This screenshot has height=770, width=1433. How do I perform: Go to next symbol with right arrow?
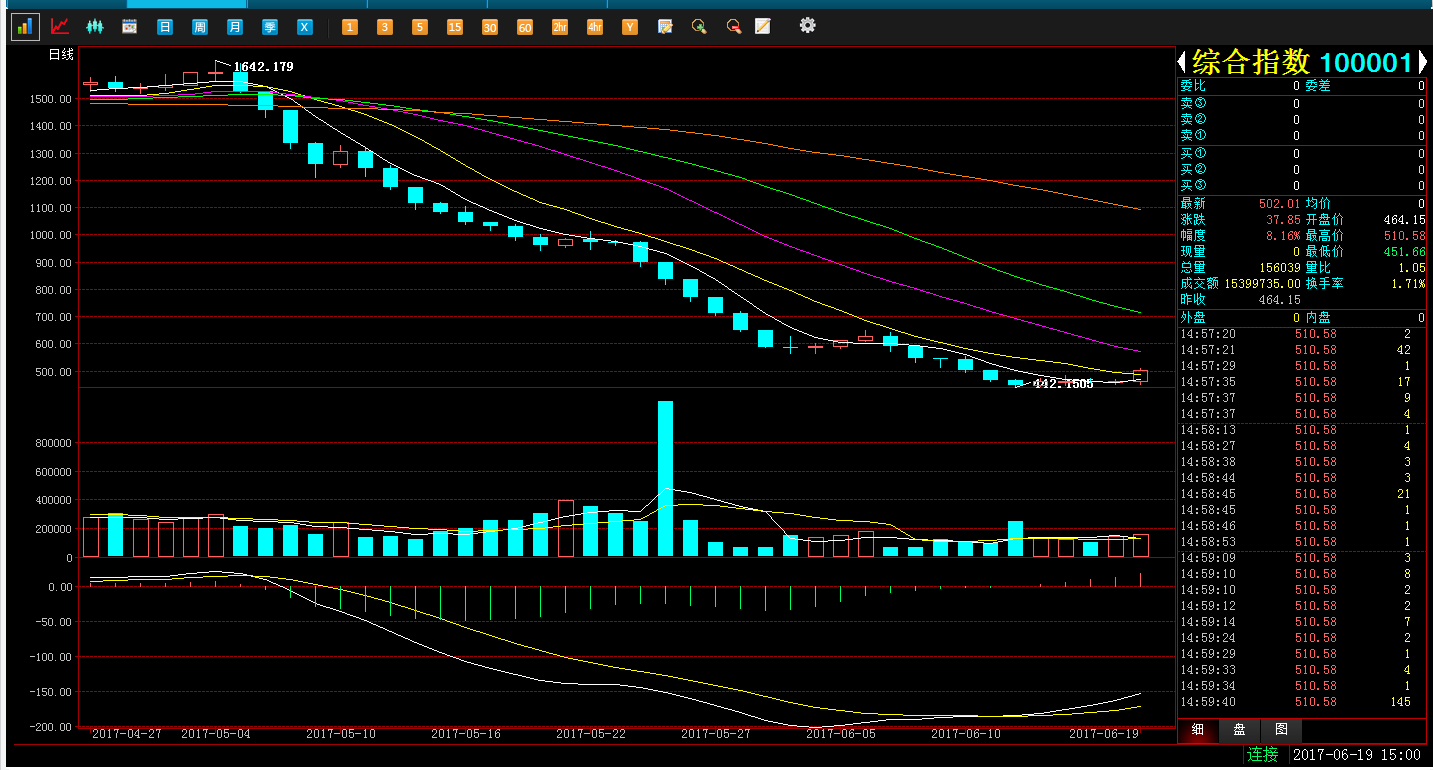pyautogui.click(x=1422, y=62)
